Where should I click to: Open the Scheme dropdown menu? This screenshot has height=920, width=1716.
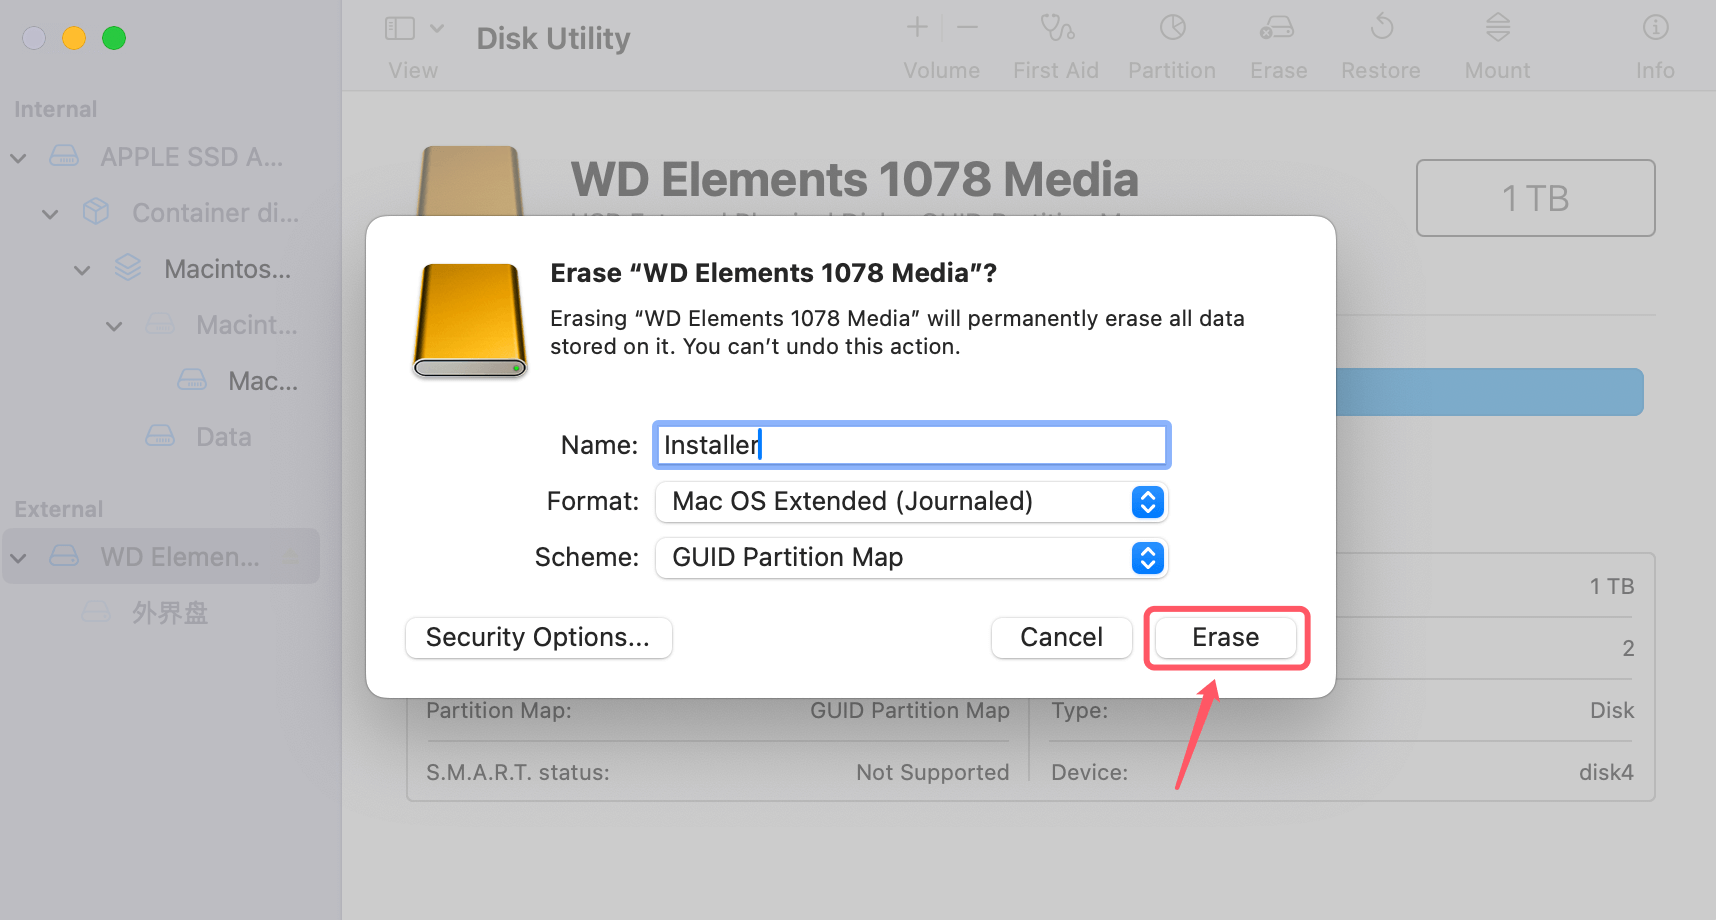(x=1146, y=558)
